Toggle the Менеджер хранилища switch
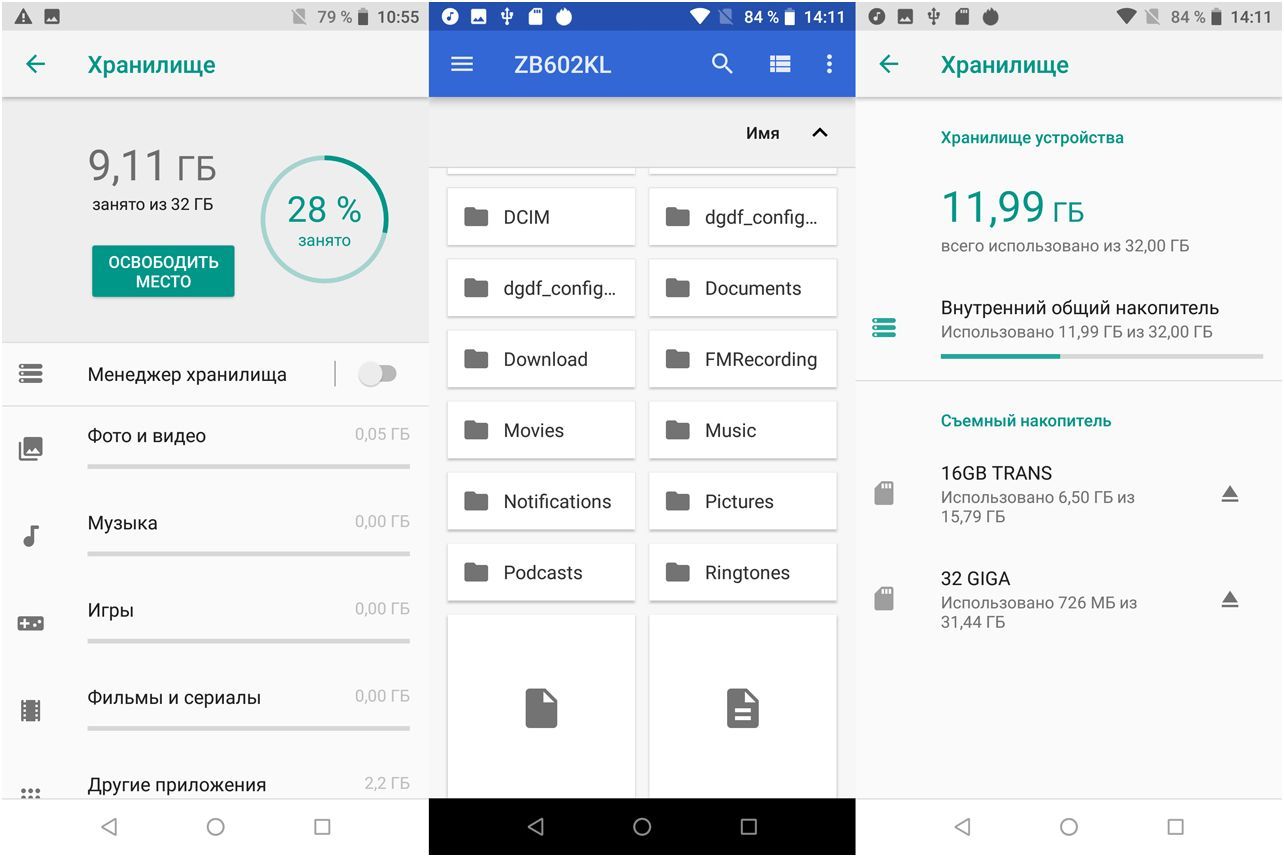 click(377, 374)
